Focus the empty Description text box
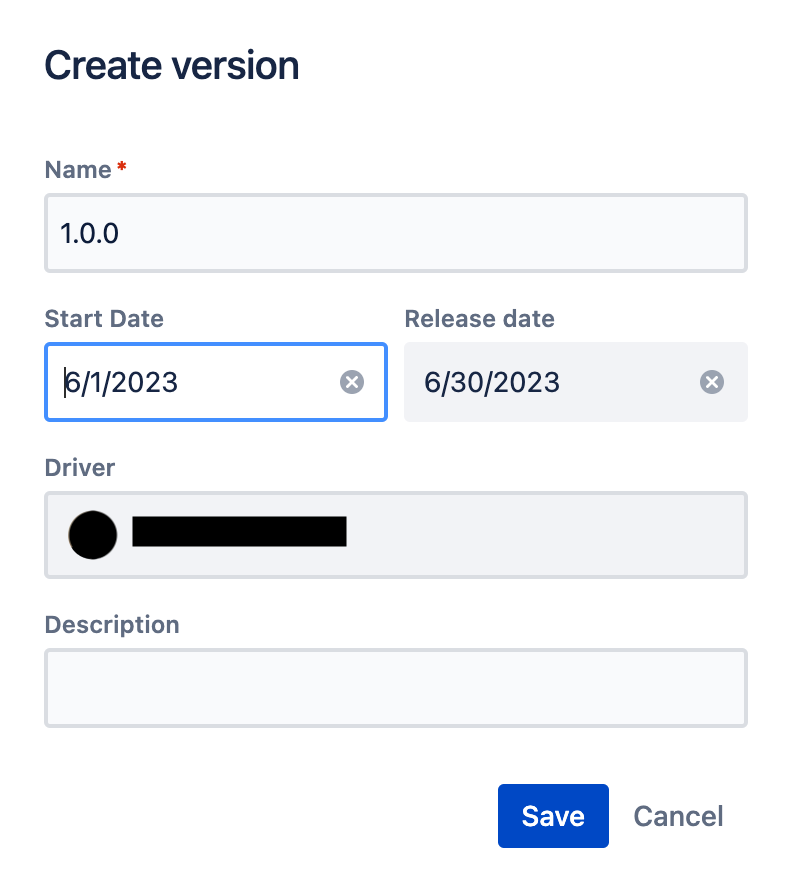 (396, 688)
